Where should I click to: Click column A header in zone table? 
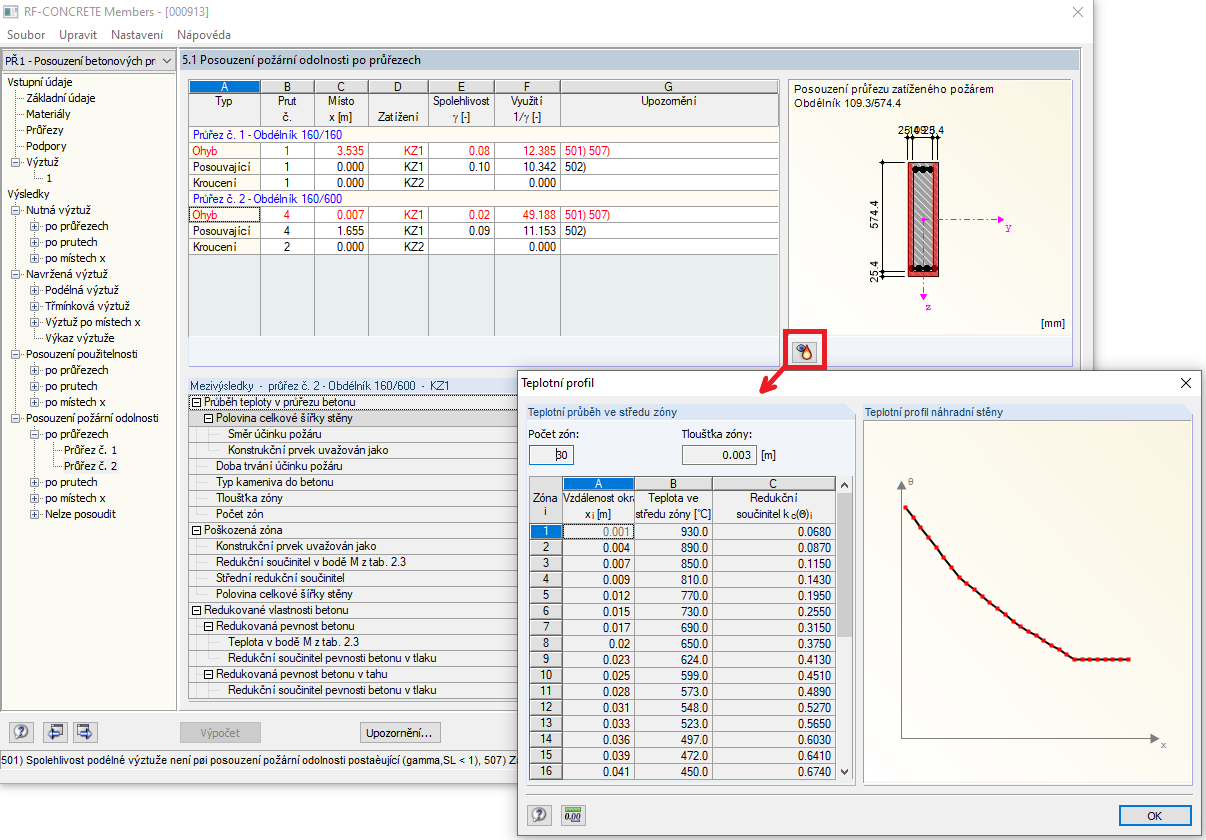pyautogui.click(x=598, y=484)
